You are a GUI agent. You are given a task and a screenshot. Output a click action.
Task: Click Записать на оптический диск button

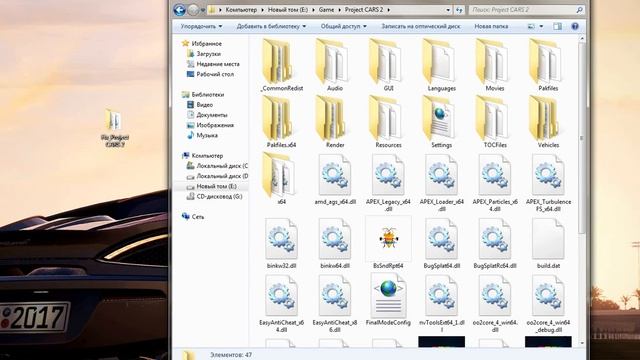click(420, 26)
